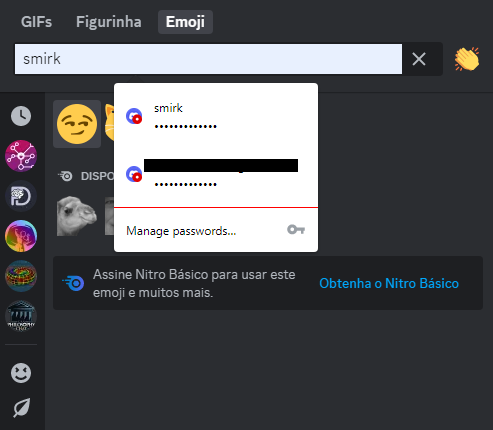493x430 pixels.
Task: Click Nitro icon beside DISPO section header
Action: tap(65, 176)
